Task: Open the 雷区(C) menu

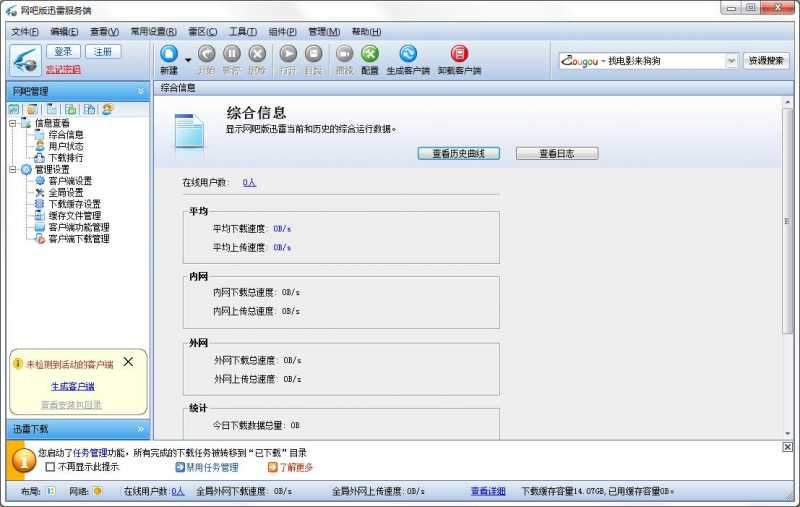Action: click(203, 32)
